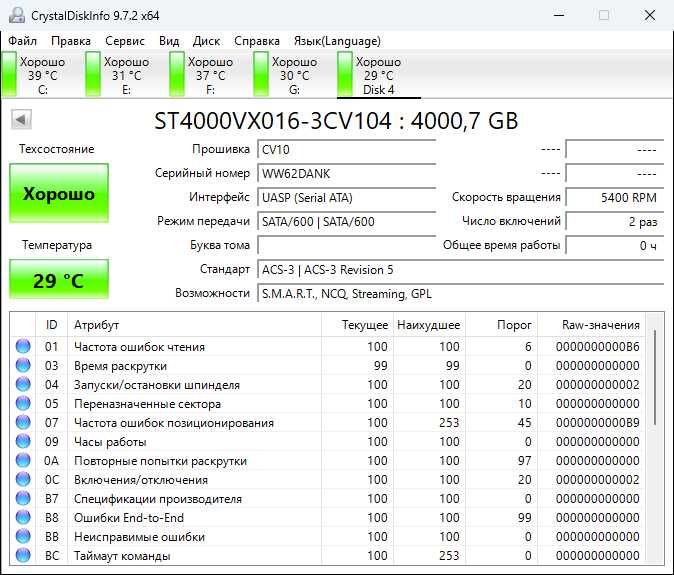Click the blue status orb for attribute 0C
Screen dimensions: 674x575
23,479
